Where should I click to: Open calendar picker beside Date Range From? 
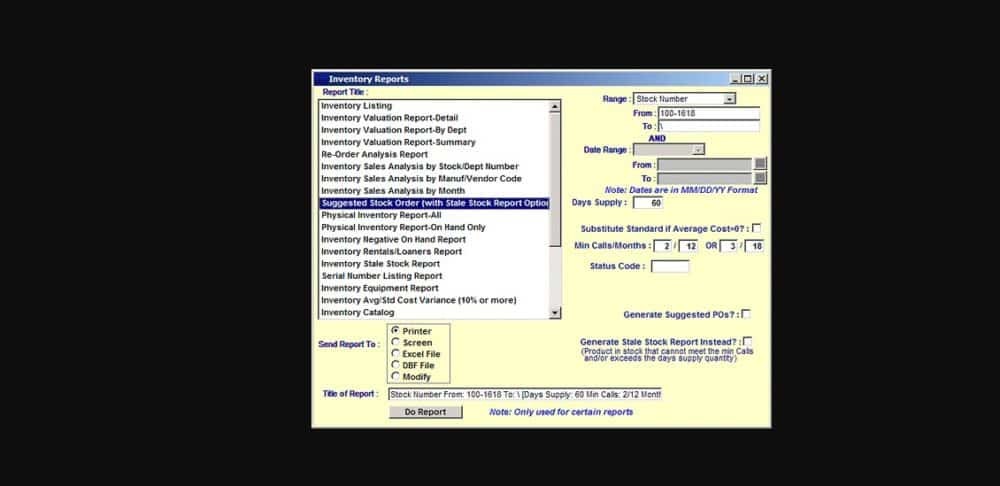click(x=760, y=164)
